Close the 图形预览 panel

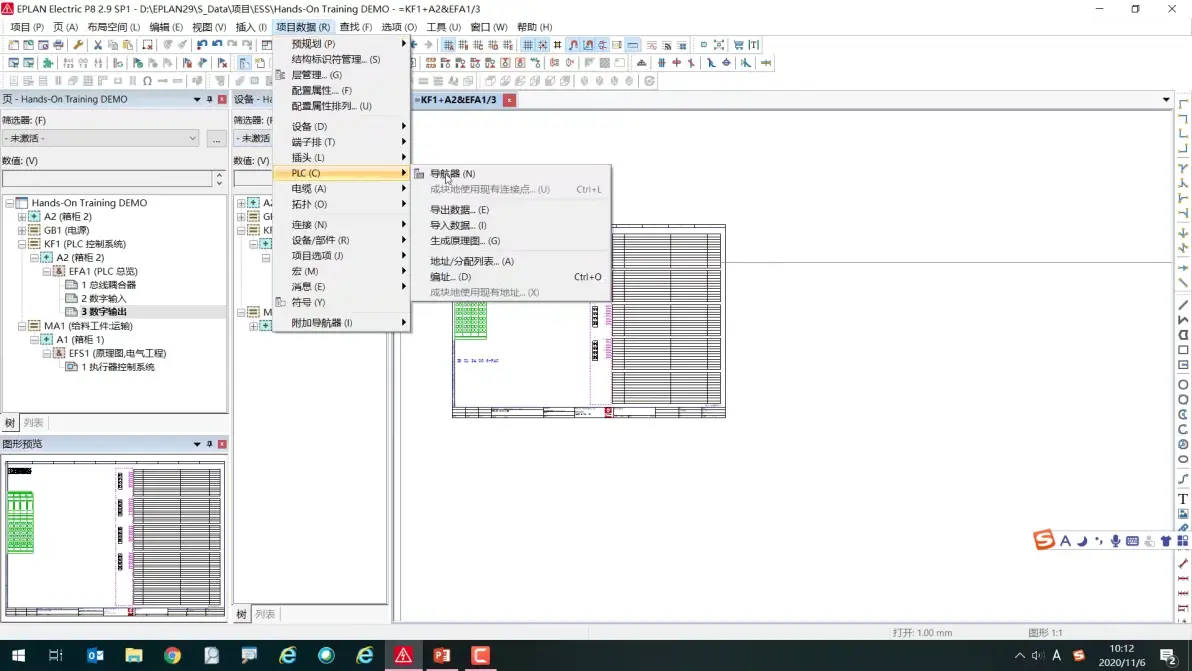coord(222,444)
